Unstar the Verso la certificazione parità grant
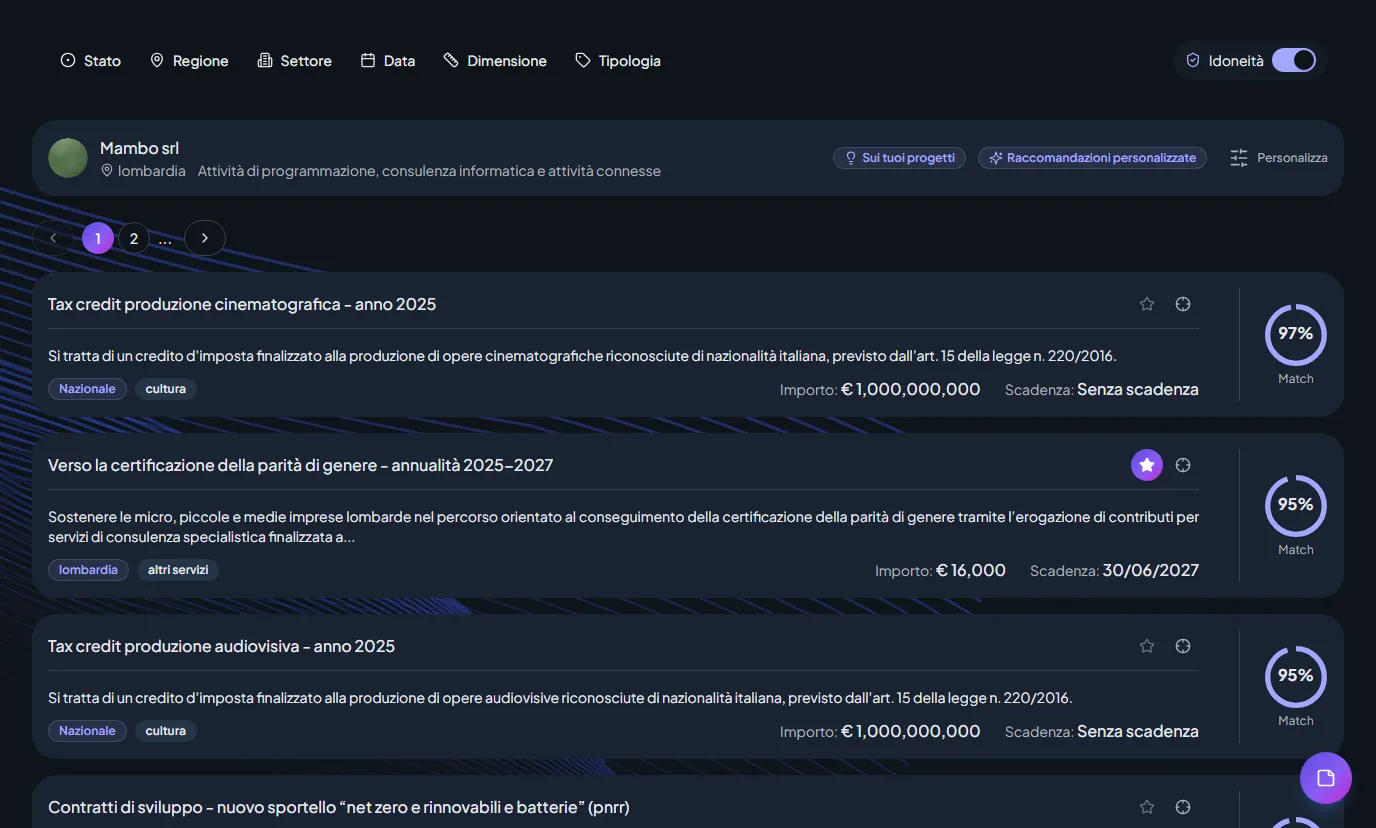Screen dimensions: 1376x828 click(x=1147, y=465)
